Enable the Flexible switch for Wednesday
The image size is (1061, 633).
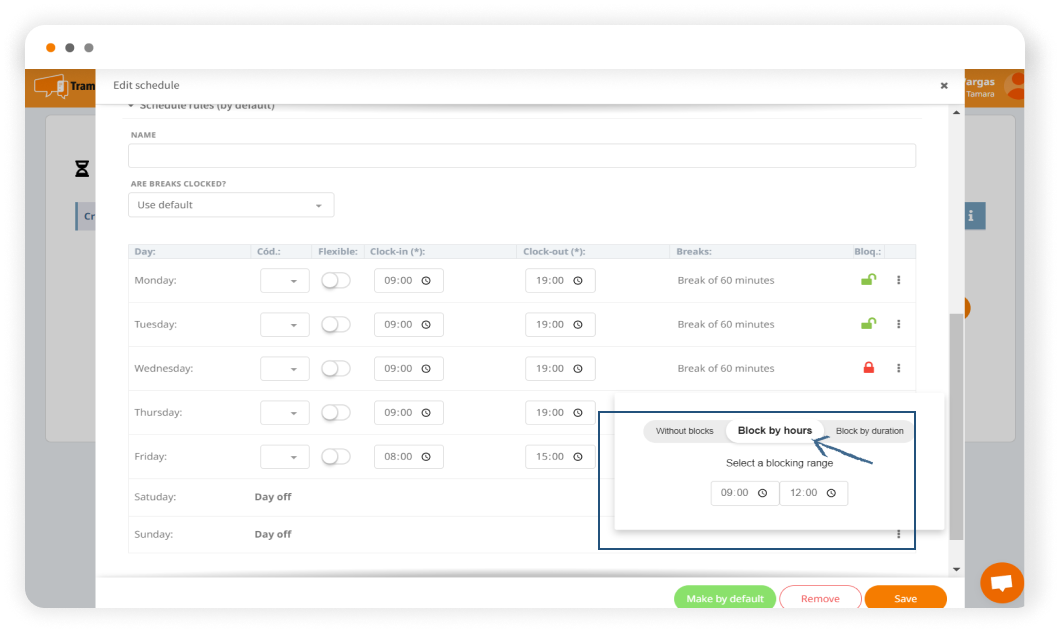click(336, 368)
